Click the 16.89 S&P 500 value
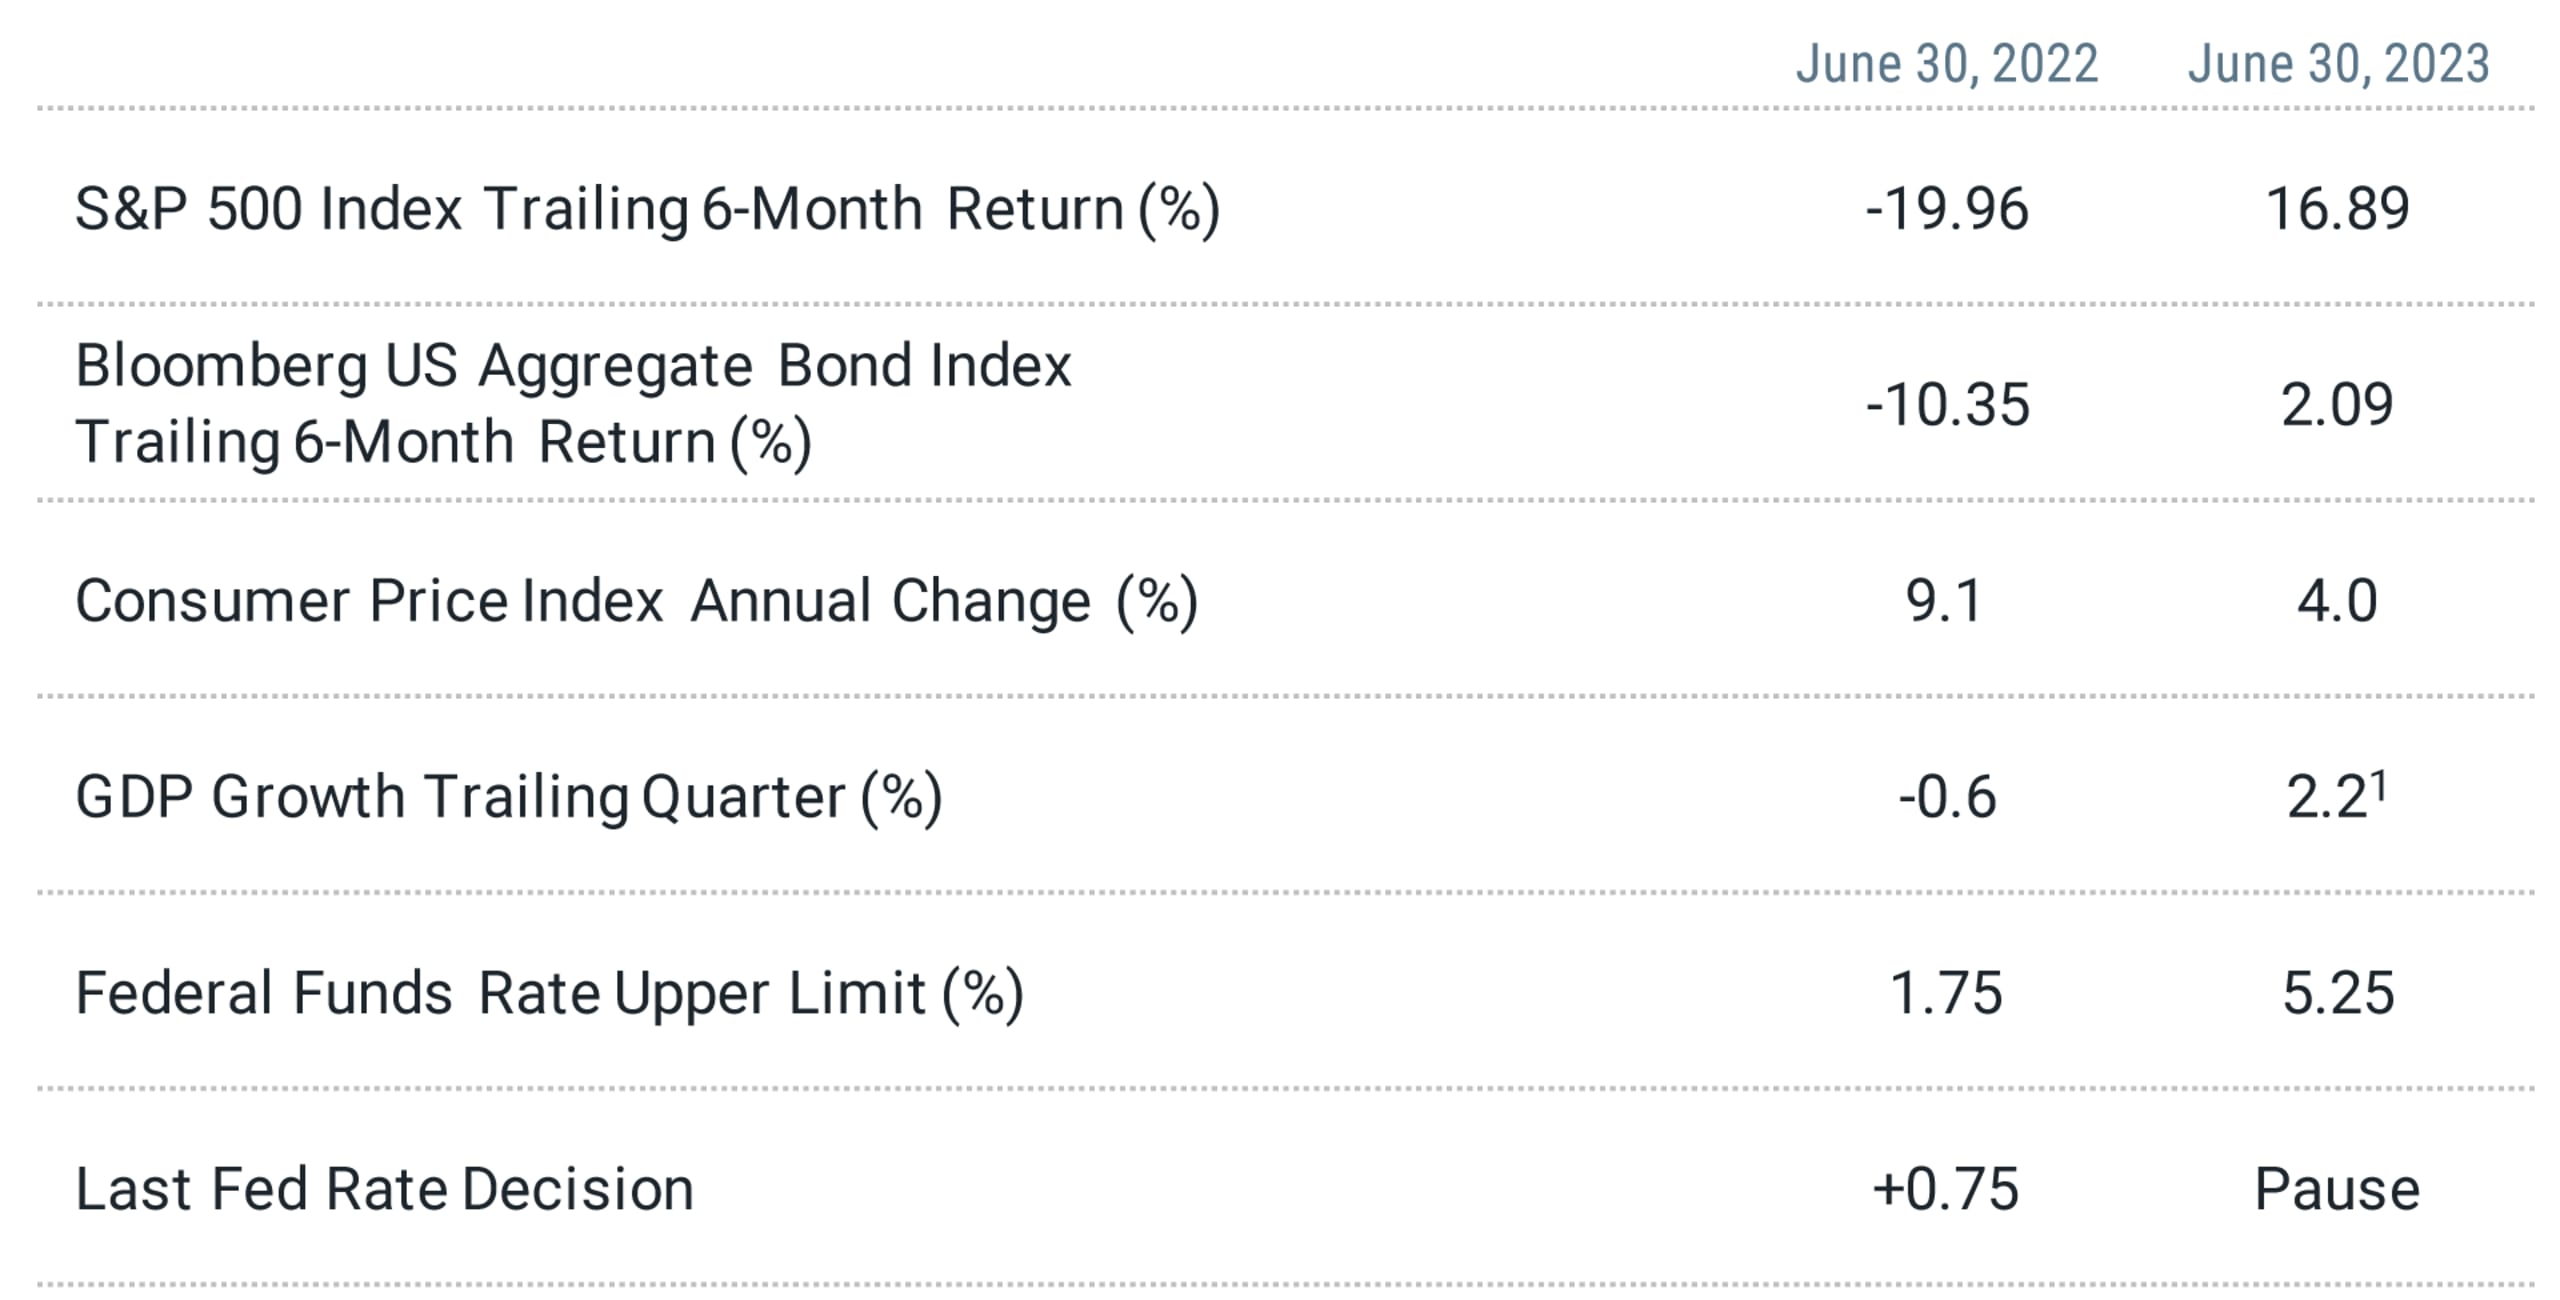 coord(2337,209)
